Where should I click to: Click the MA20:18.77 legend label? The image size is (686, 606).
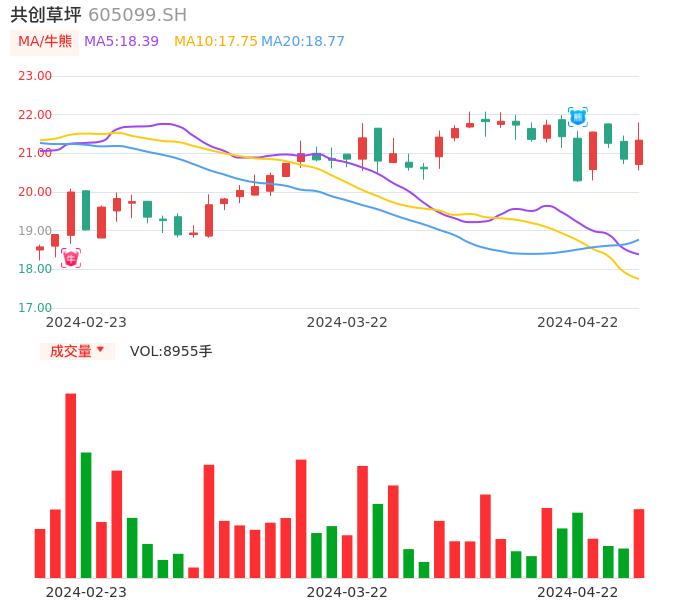(303, 41)
